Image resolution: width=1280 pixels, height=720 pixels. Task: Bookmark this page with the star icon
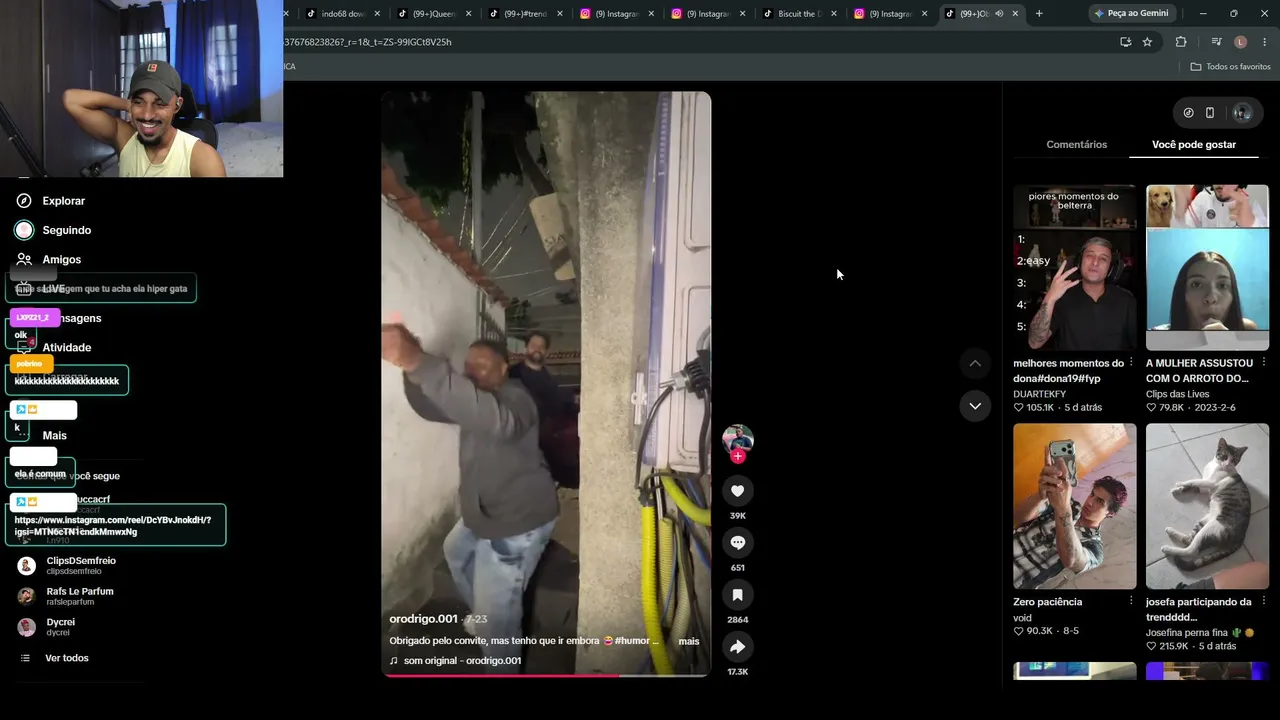coord(1147,42)
